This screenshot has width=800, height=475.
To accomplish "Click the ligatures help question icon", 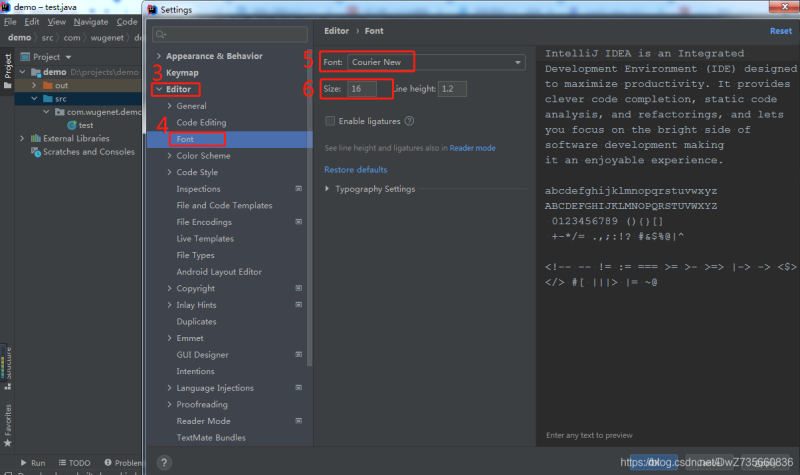I will tap(409, 121).
